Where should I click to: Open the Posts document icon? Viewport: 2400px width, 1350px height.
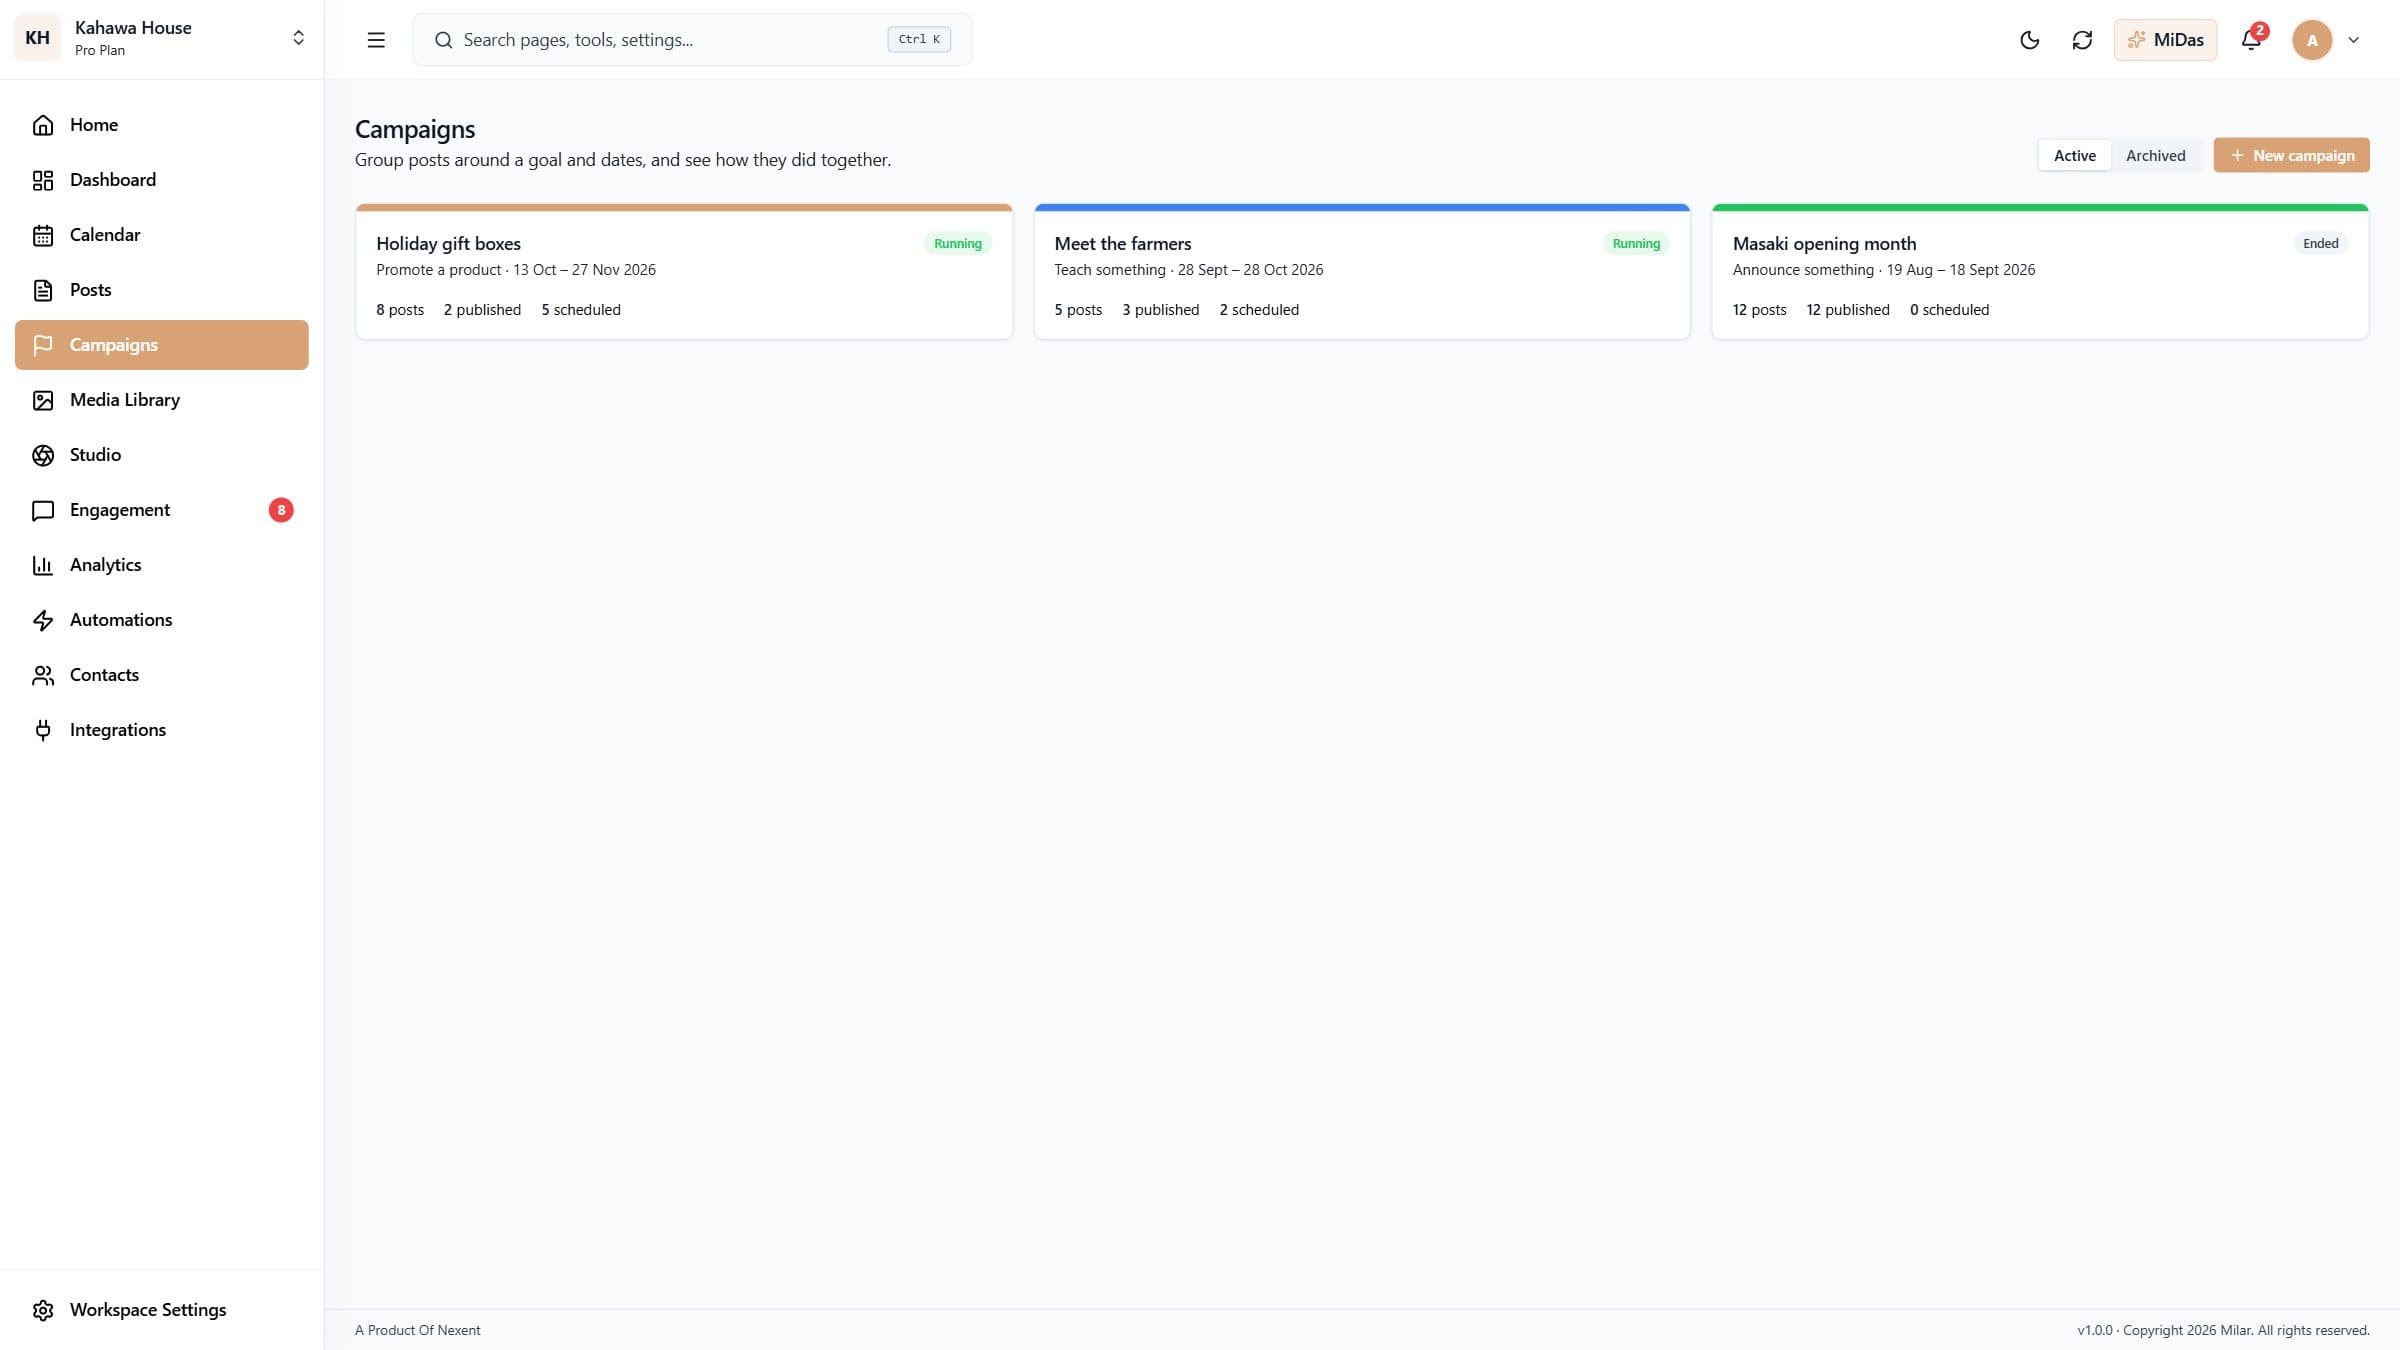pyautogui.click(x=42, y=290)
